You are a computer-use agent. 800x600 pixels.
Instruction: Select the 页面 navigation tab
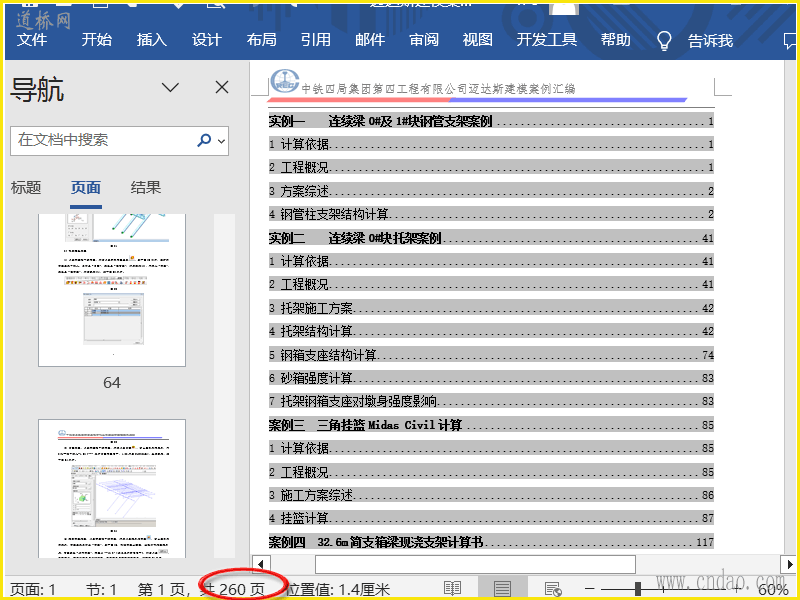tap(86, 188)
